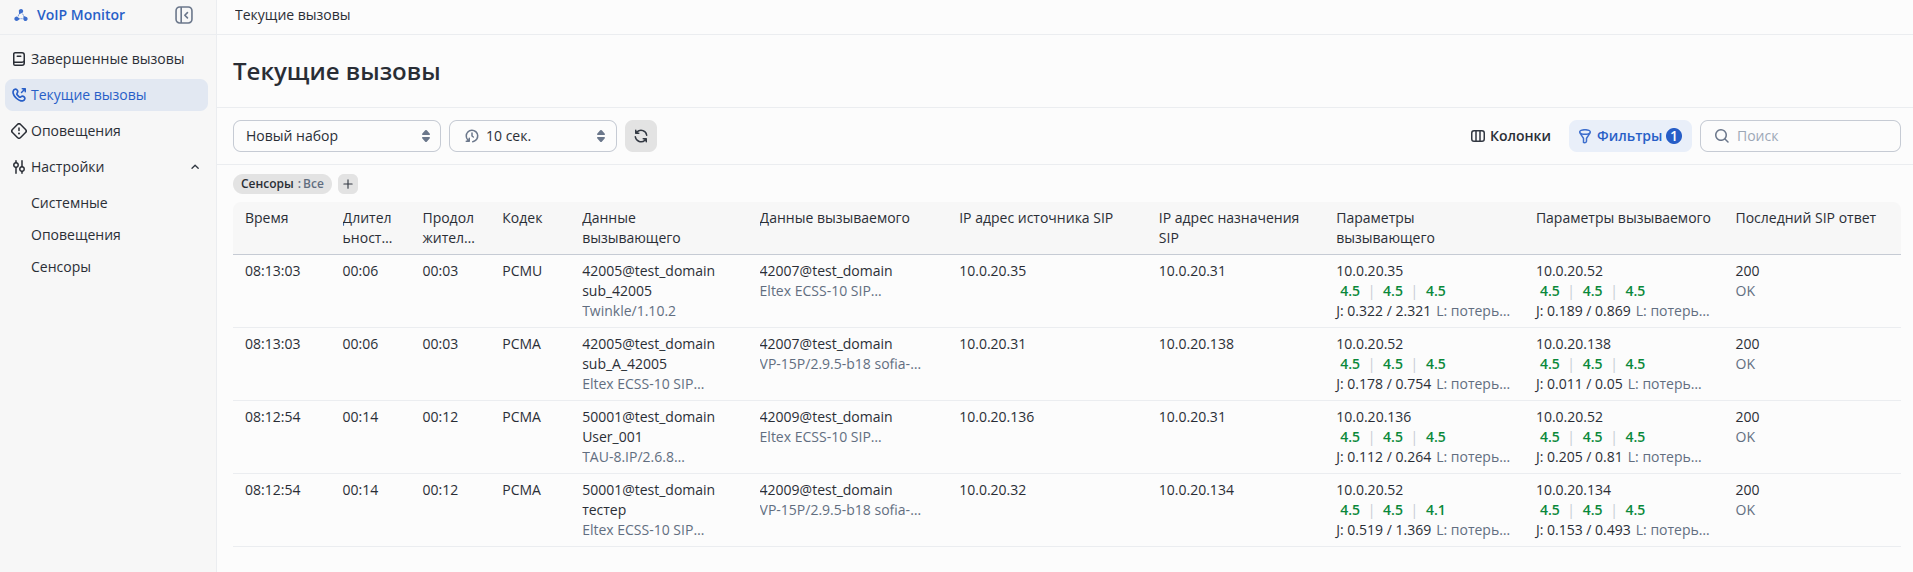Viewport: 1913px width, 572px height.
Task: Open Завершенные вызовы in sidebar
Action: click(x=107, y=59)
